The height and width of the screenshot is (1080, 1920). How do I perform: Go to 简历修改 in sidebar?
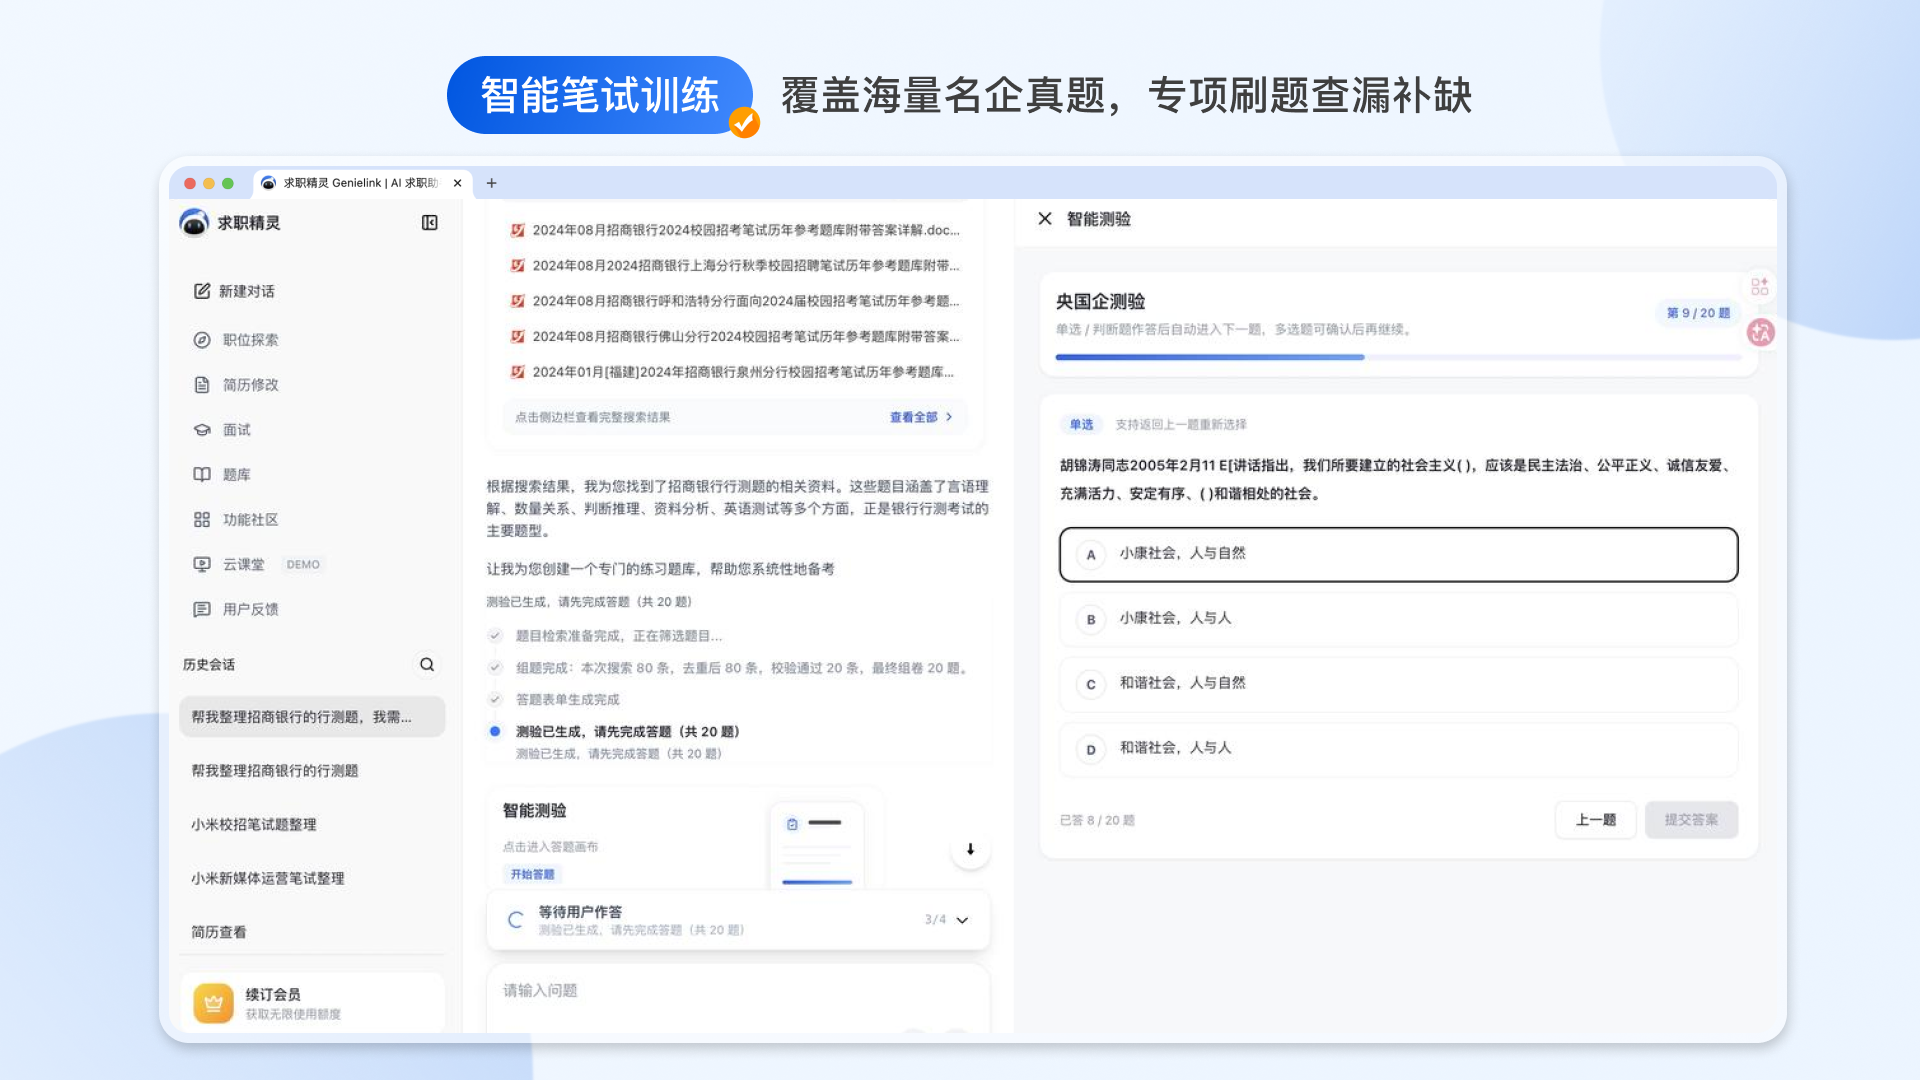(236, 385)
